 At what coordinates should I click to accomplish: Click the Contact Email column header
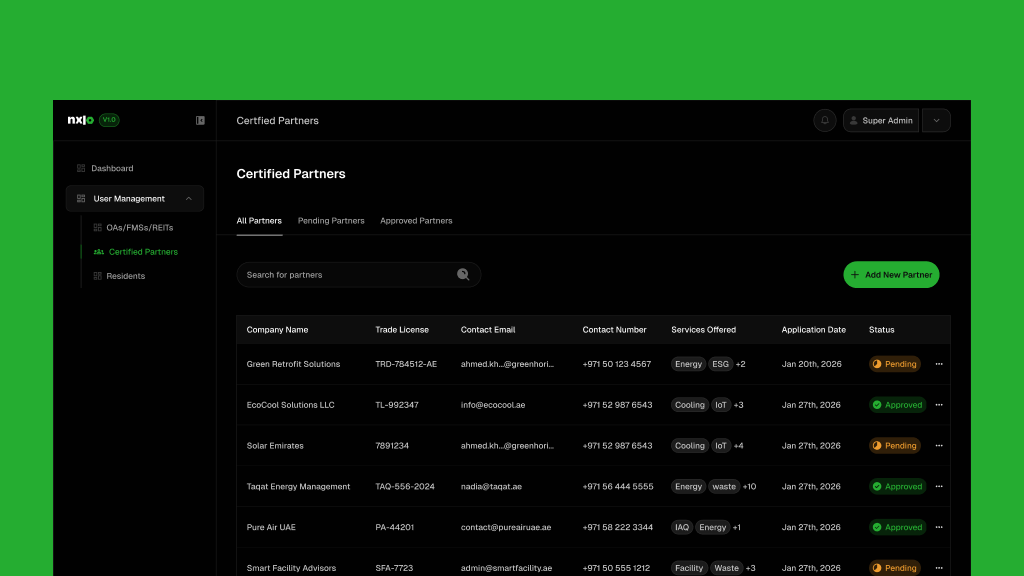pos(488,330)
